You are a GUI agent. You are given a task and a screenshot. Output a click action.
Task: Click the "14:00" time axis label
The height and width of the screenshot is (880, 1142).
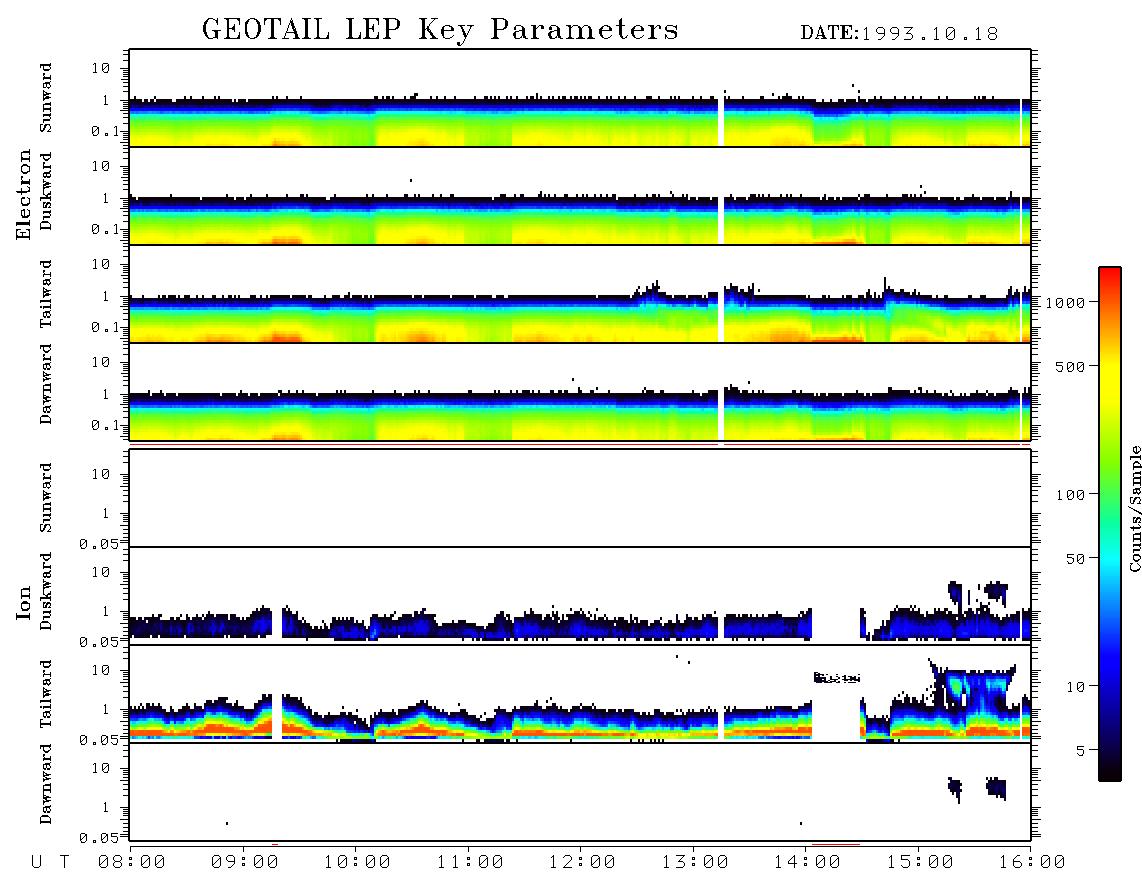pos(807,863)
